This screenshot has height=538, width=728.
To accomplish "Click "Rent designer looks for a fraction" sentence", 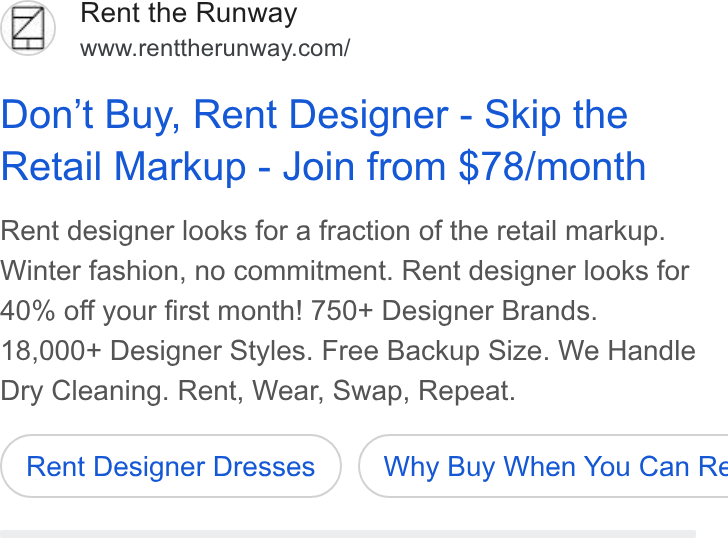I will point(332,231).
